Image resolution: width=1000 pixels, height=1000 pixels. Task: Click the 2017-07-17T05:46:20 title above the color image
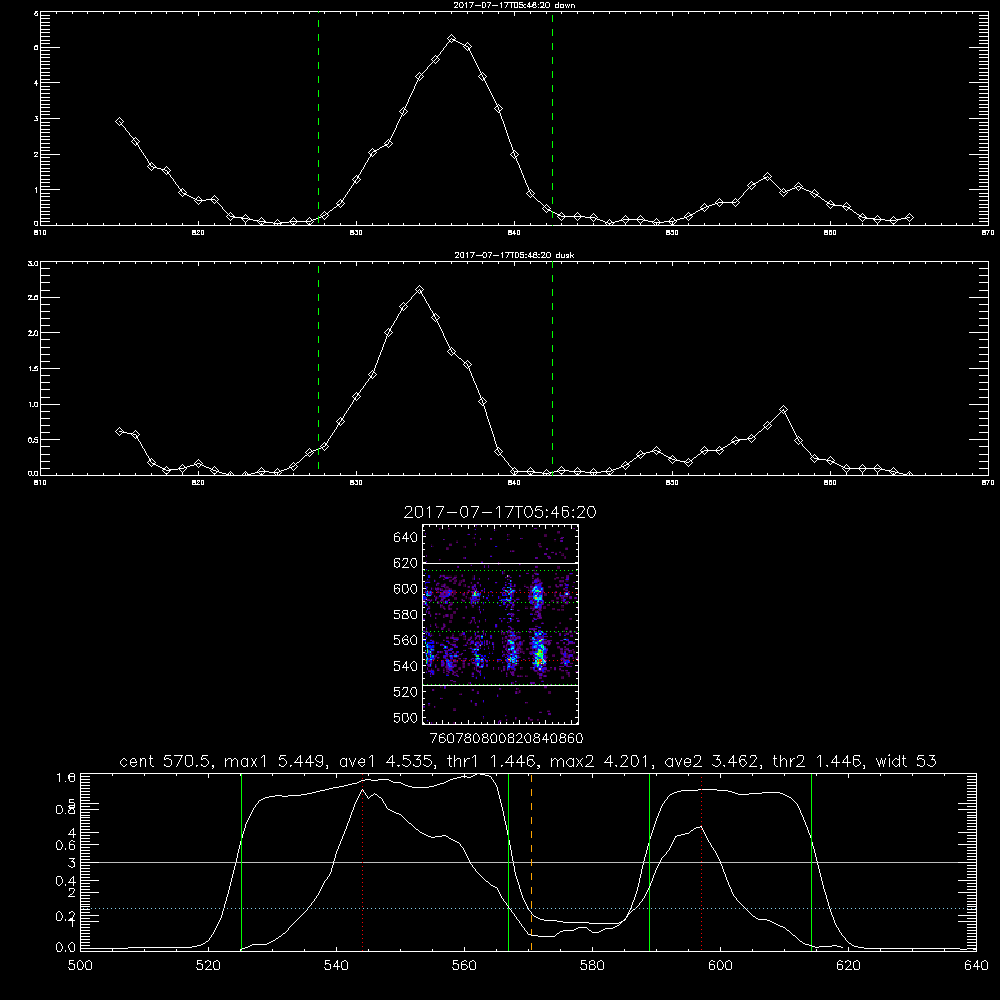click(500, 512)
